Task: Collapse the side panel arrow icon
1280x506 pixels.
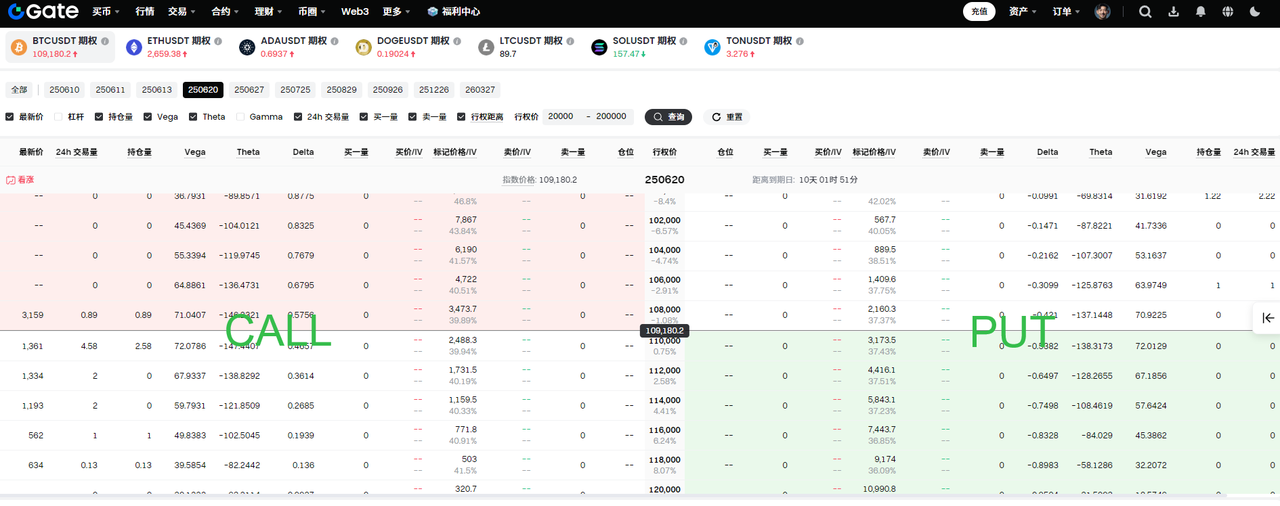Action: (x=1267, y=318)
